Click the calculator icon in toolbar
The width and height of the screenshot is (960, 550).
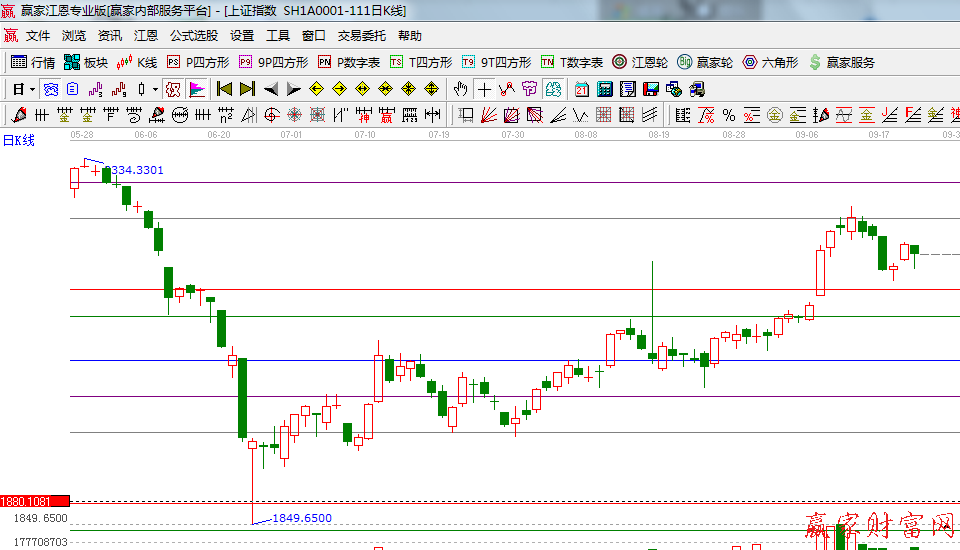click(604, 89)
